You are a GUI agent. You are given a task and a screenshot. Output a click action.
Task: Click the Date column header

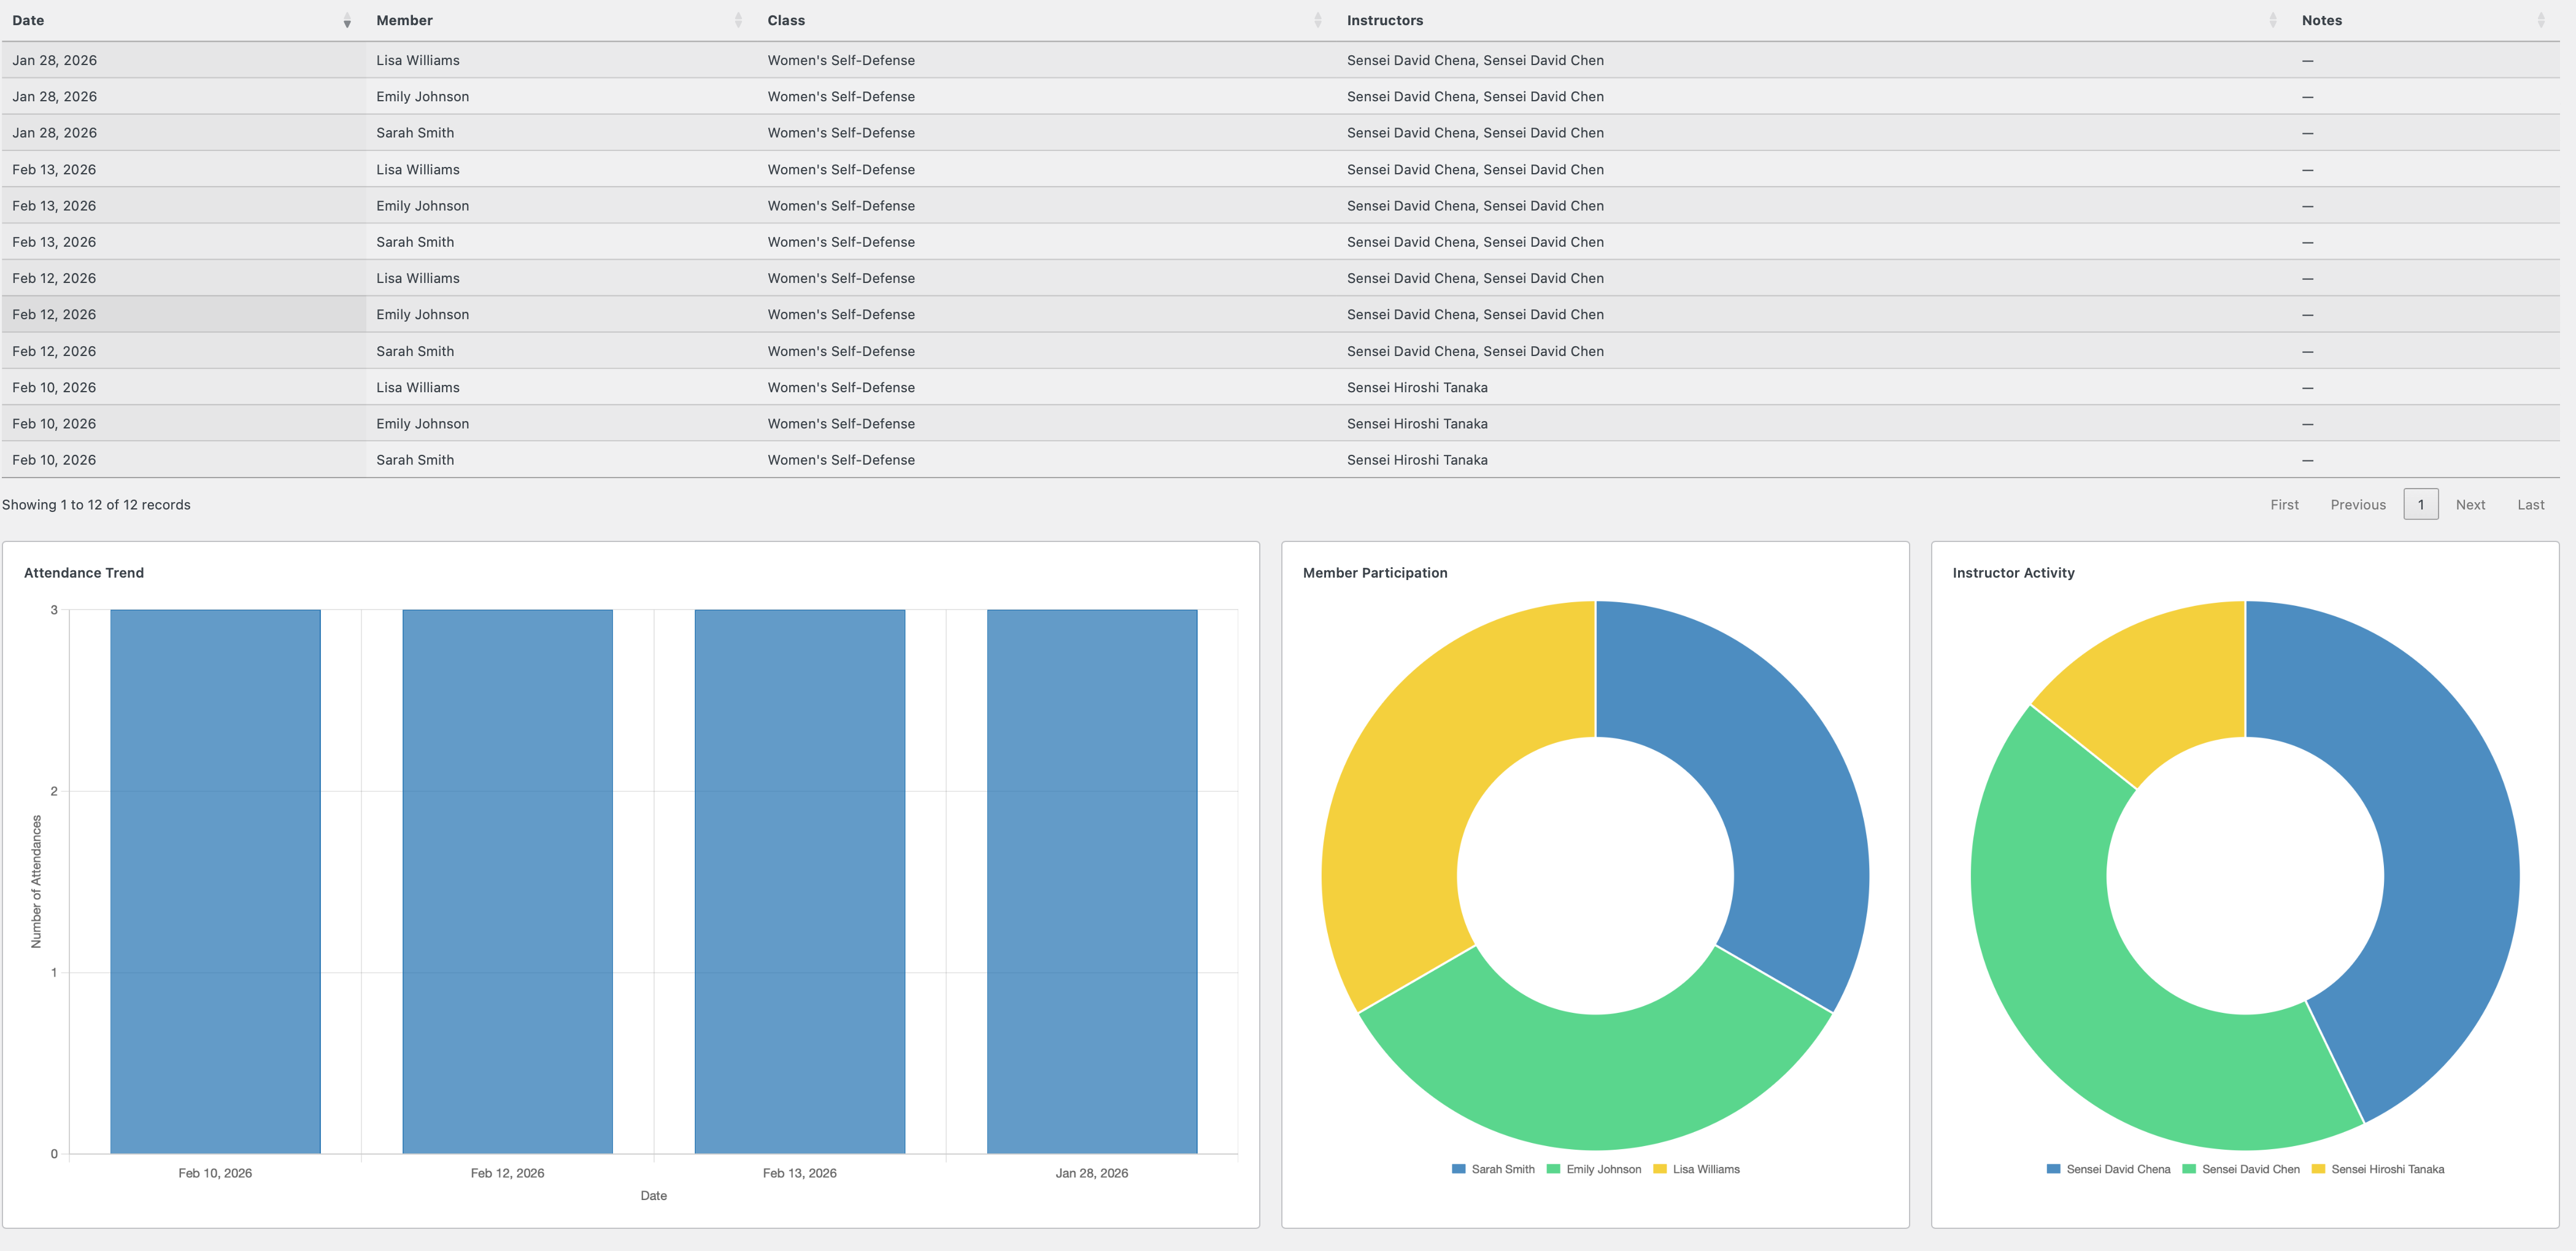tap(28, 20)
